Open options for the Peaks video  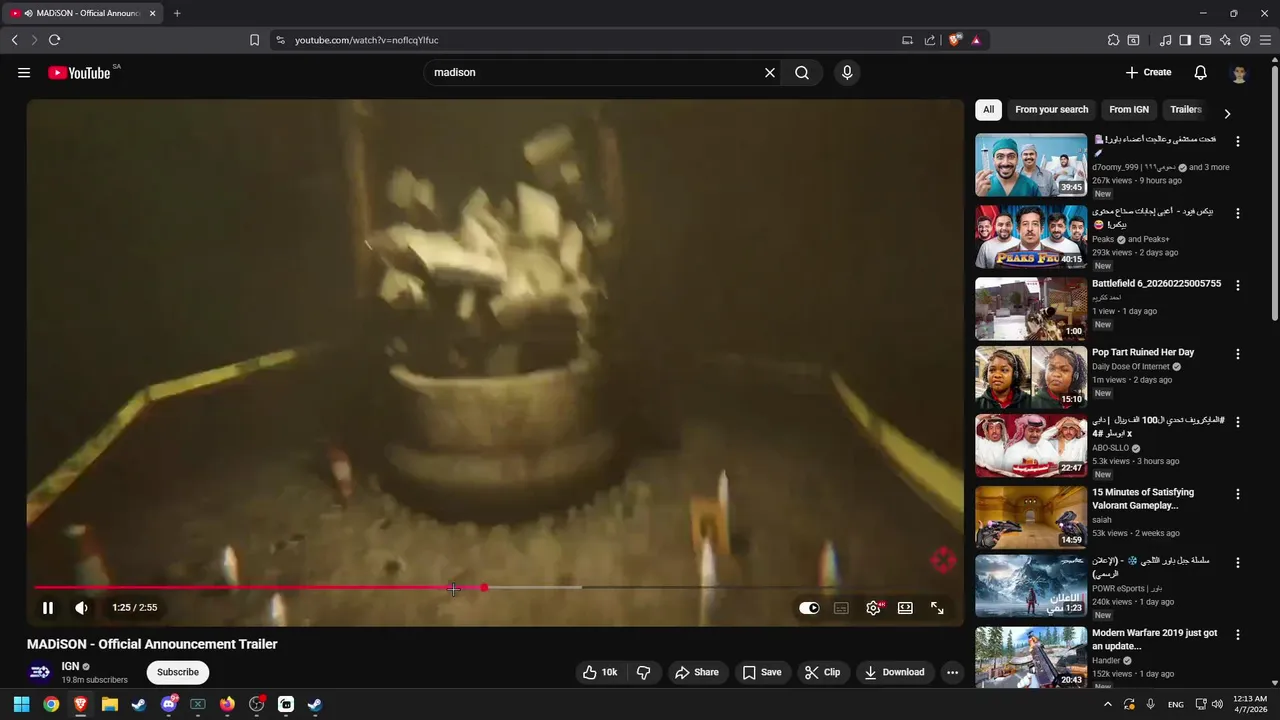pos(1238,214)
